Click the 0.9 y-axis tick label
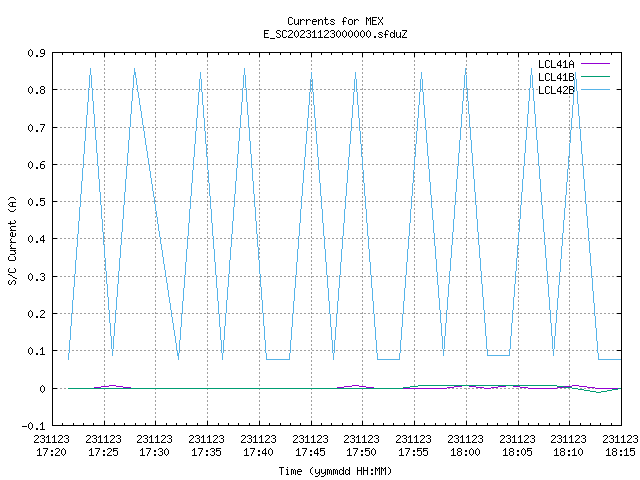Screen dimensions: 640x480 tap(36, 53)
